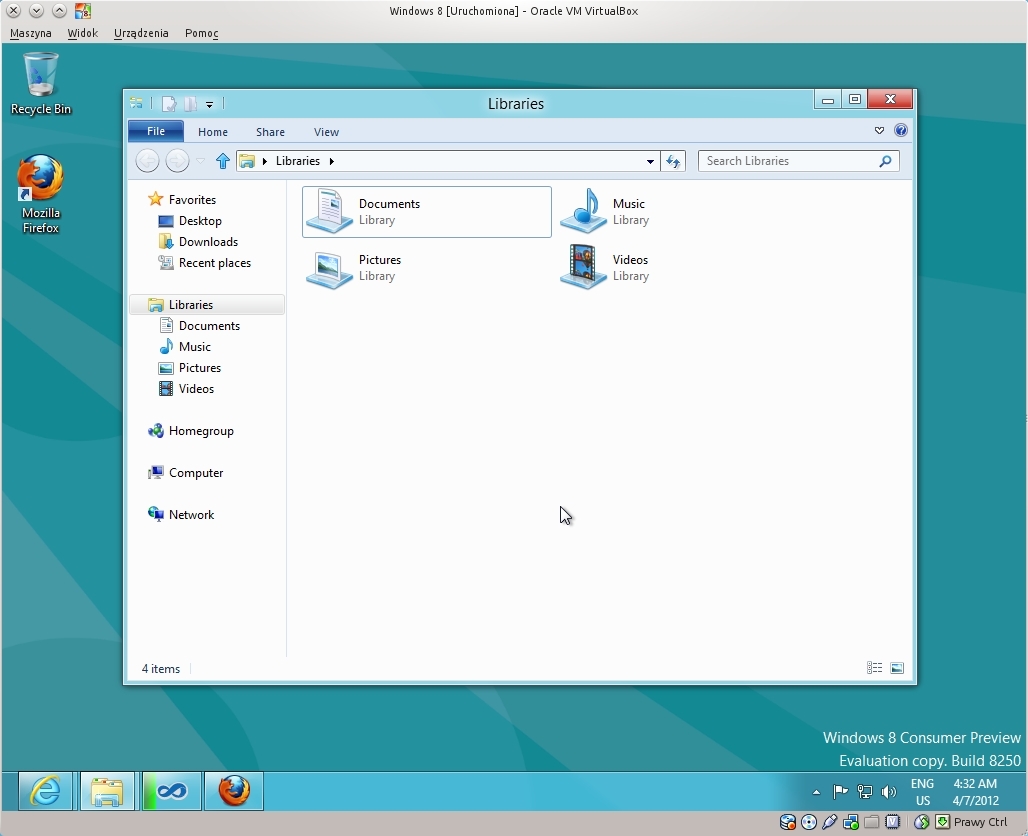The height and width of the screenshot is (836, 1028).
Task: Open the Pictures library in the main pane
Action: [355, 268]
